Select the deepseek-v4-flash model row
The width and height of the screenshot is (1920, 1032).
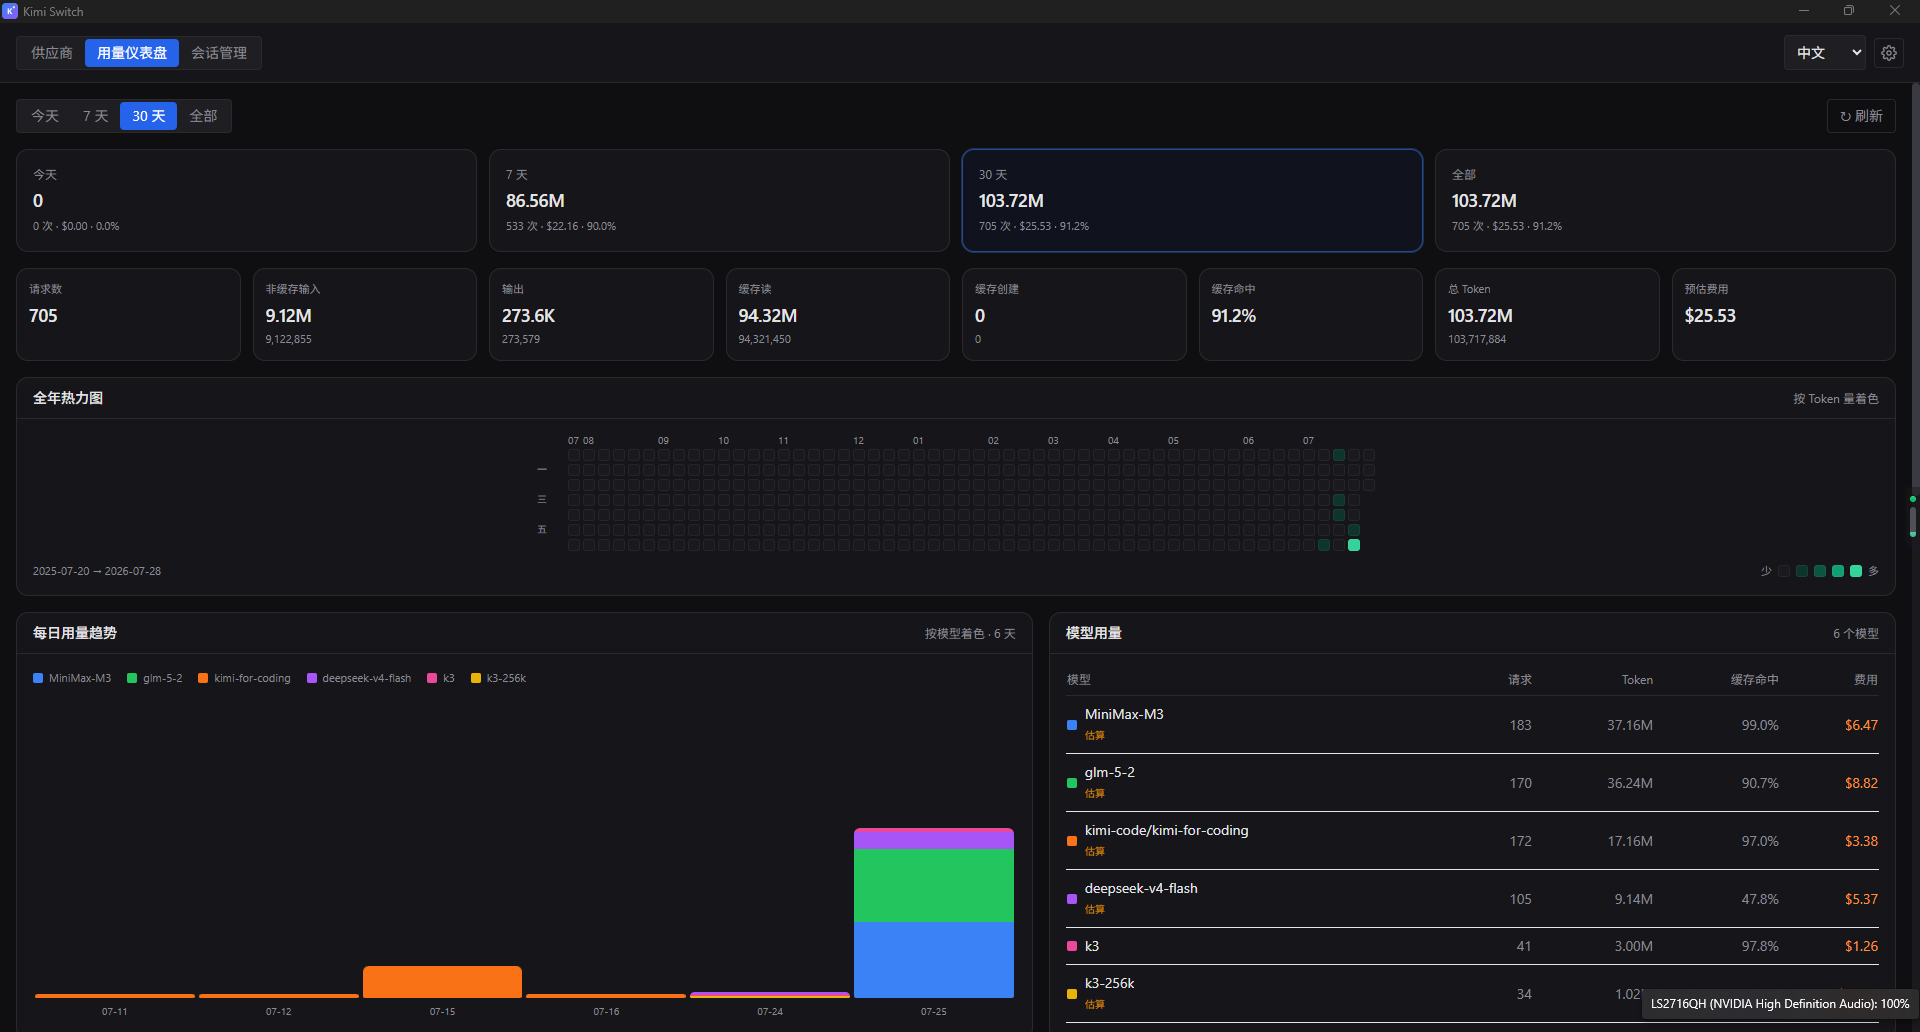click(1472, 899)
